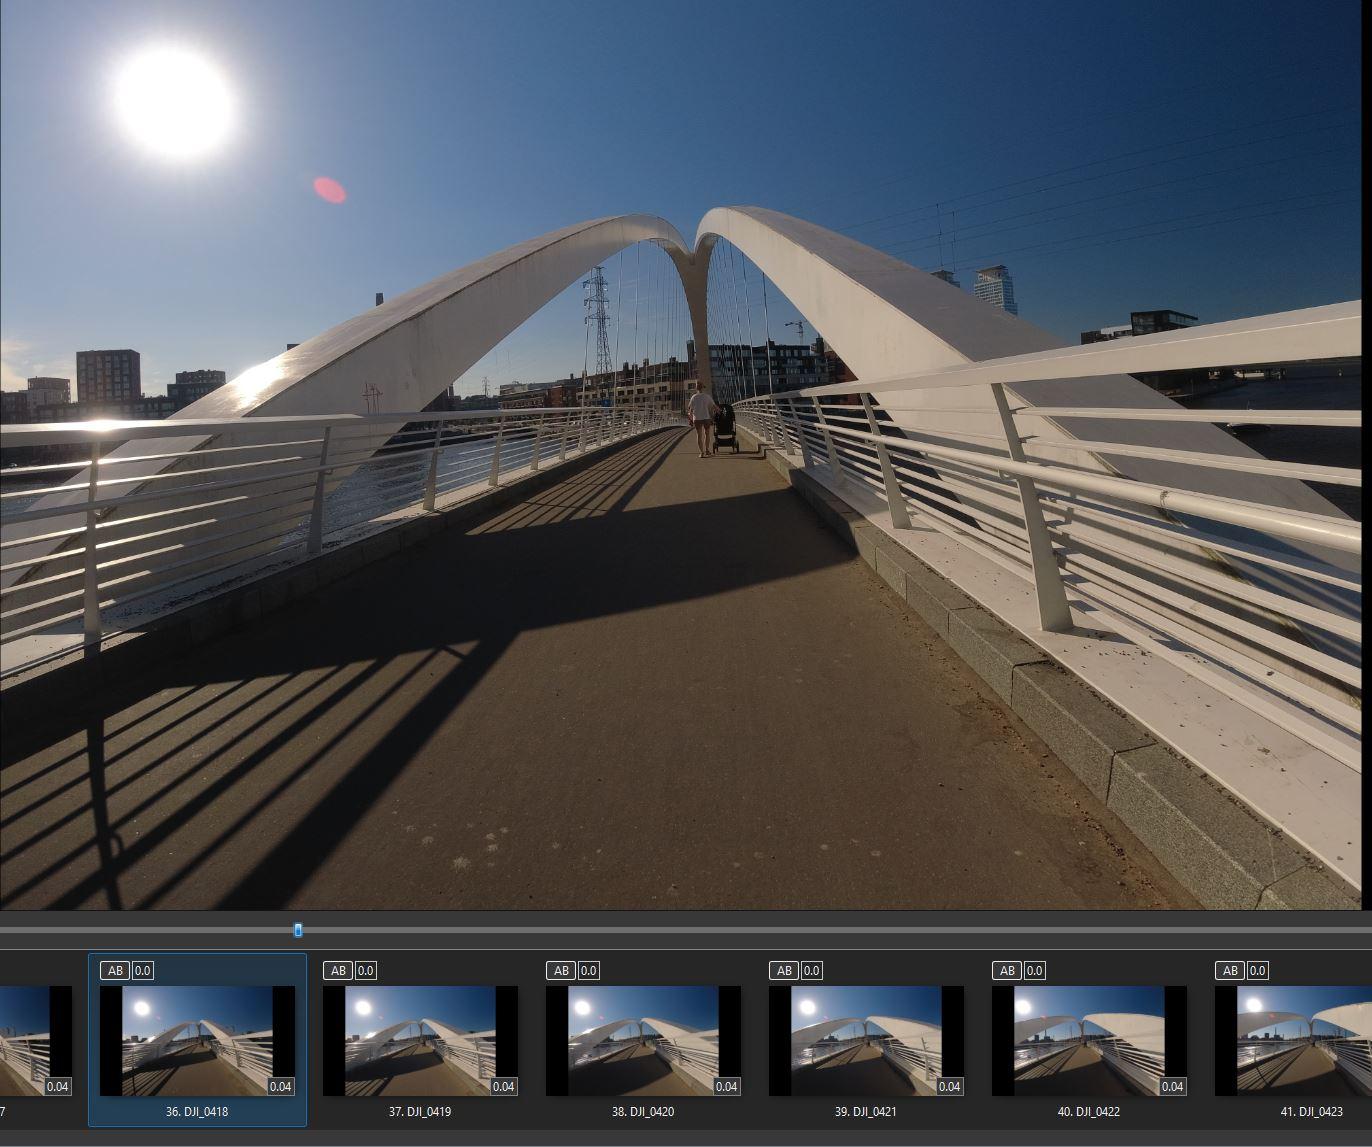Screen dimensions: 1372x1147
Task: Click the 0.04 badge on DJI_0420 thumbnail
Action: point(727,1086)
